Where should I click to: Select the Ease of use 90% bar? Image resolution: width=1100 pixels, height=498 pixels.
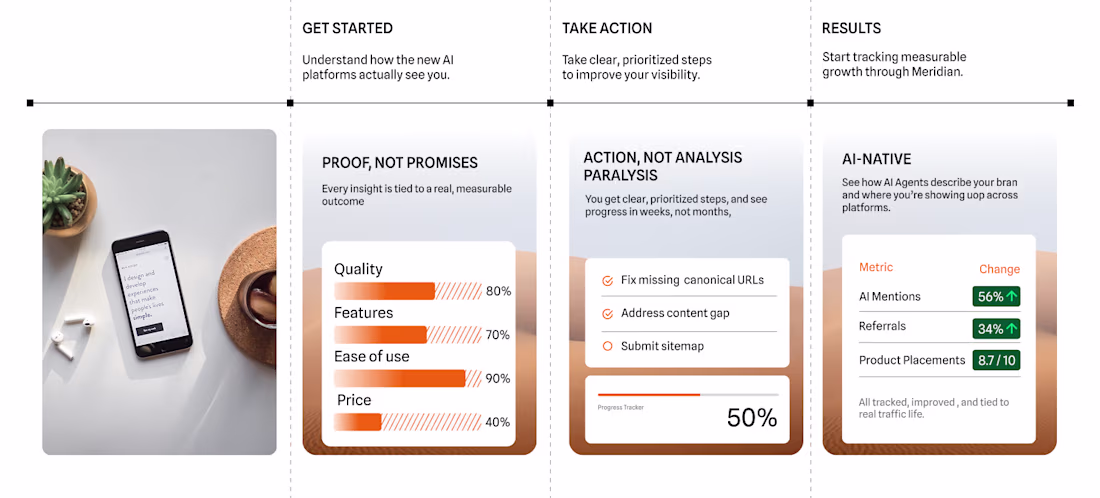click(408, 378)
